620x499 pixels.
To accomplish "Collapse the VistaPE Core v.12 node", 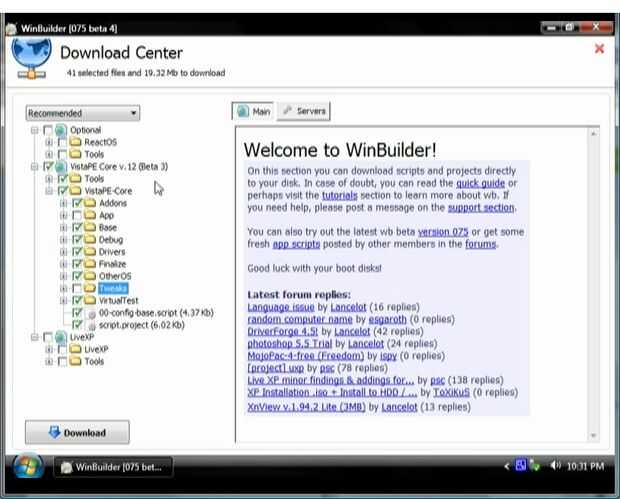I will click(x=34, y=166).
